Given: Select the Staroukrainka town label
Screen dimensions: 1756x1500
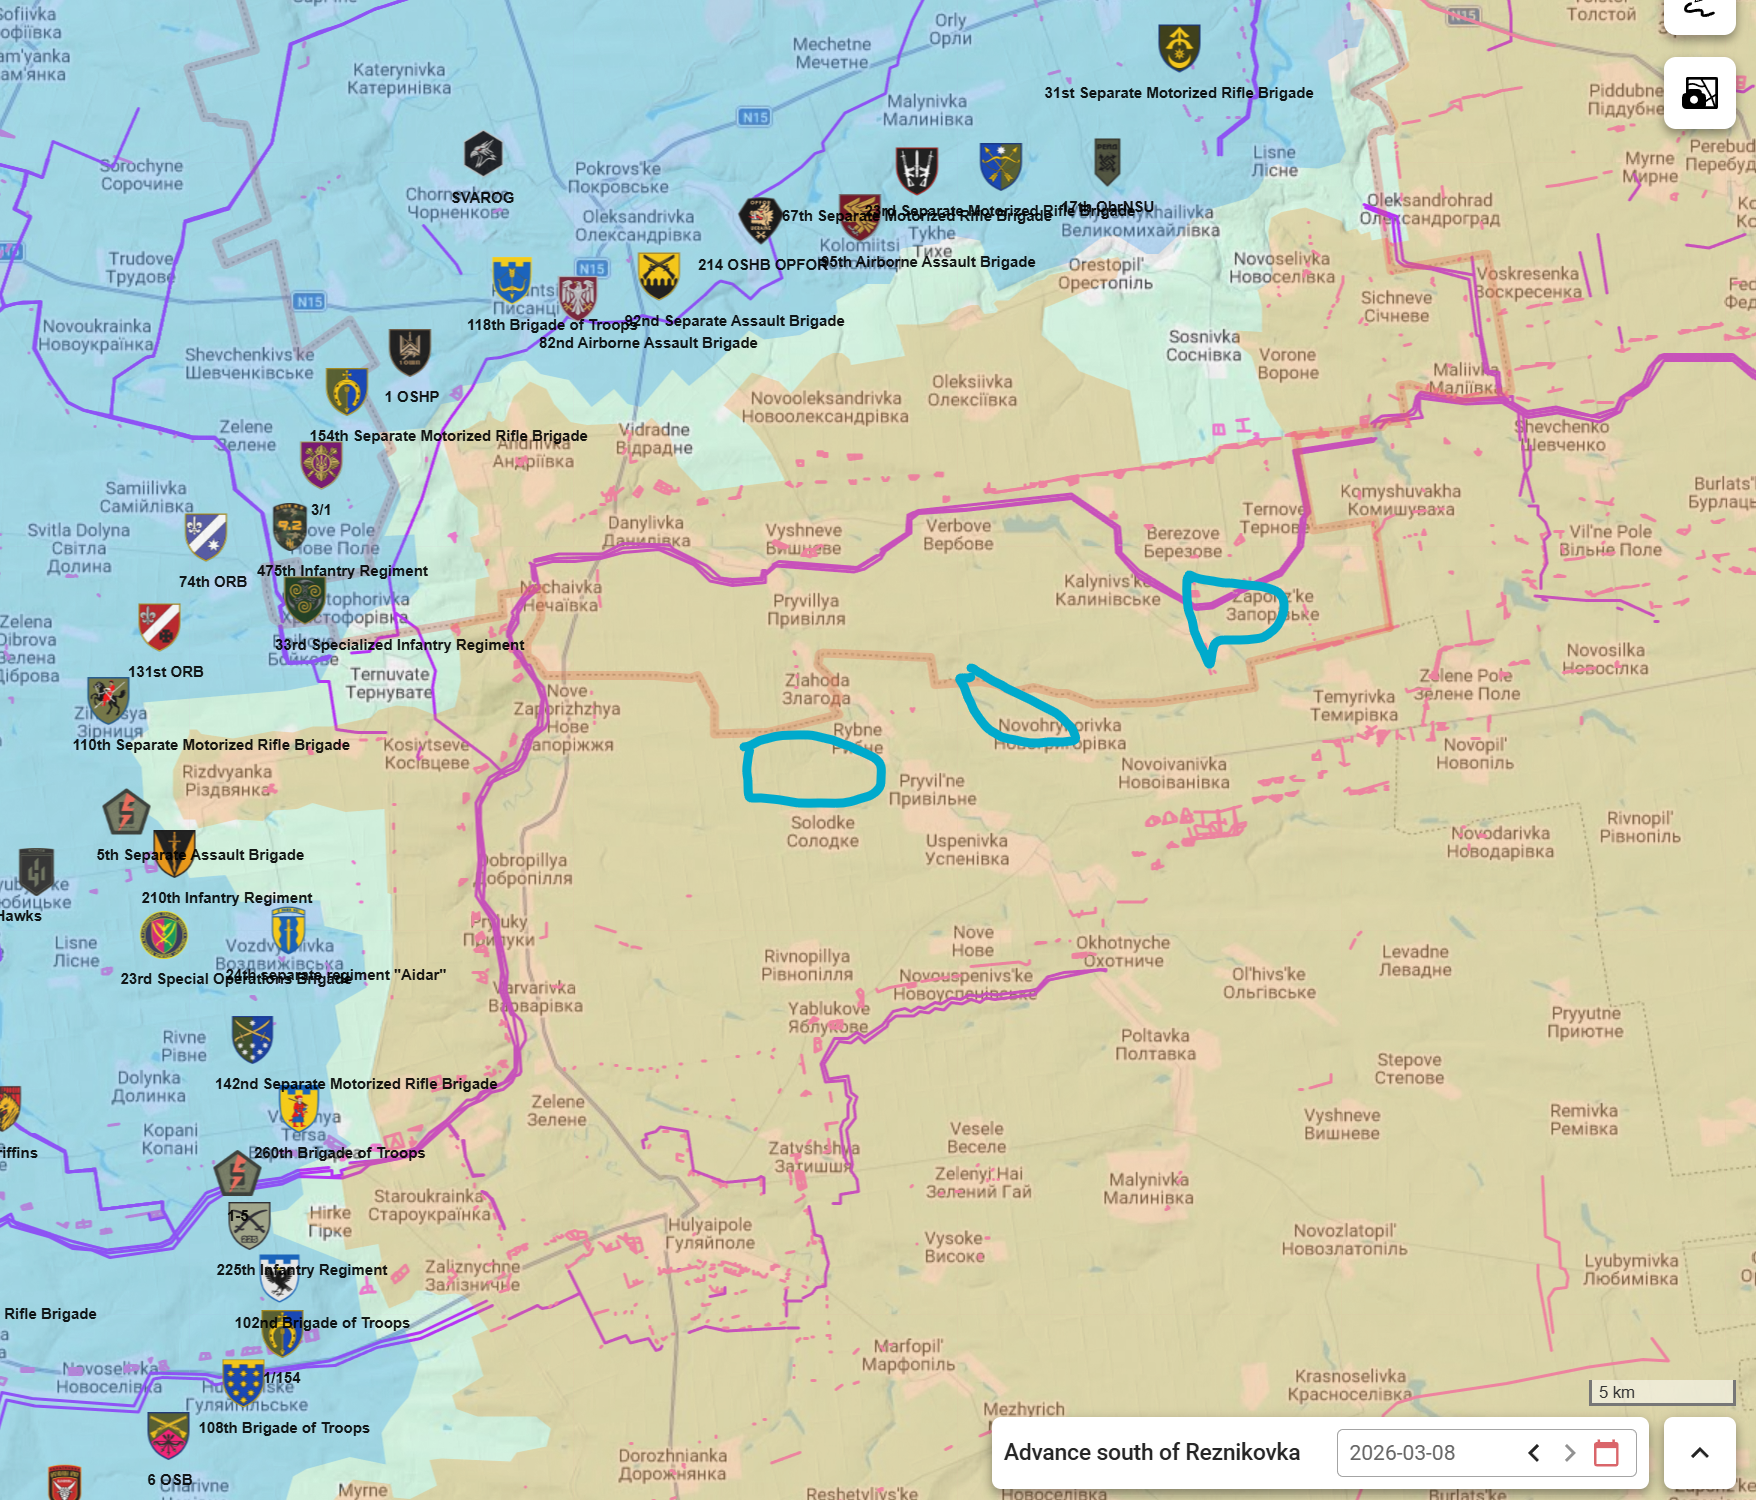Looking at the screenshot, I should (430, 1205).
